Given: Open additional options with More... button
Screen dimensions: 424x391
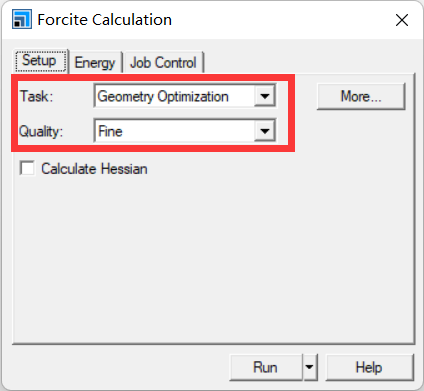Looking at the screenshot, I should (361, 96).
